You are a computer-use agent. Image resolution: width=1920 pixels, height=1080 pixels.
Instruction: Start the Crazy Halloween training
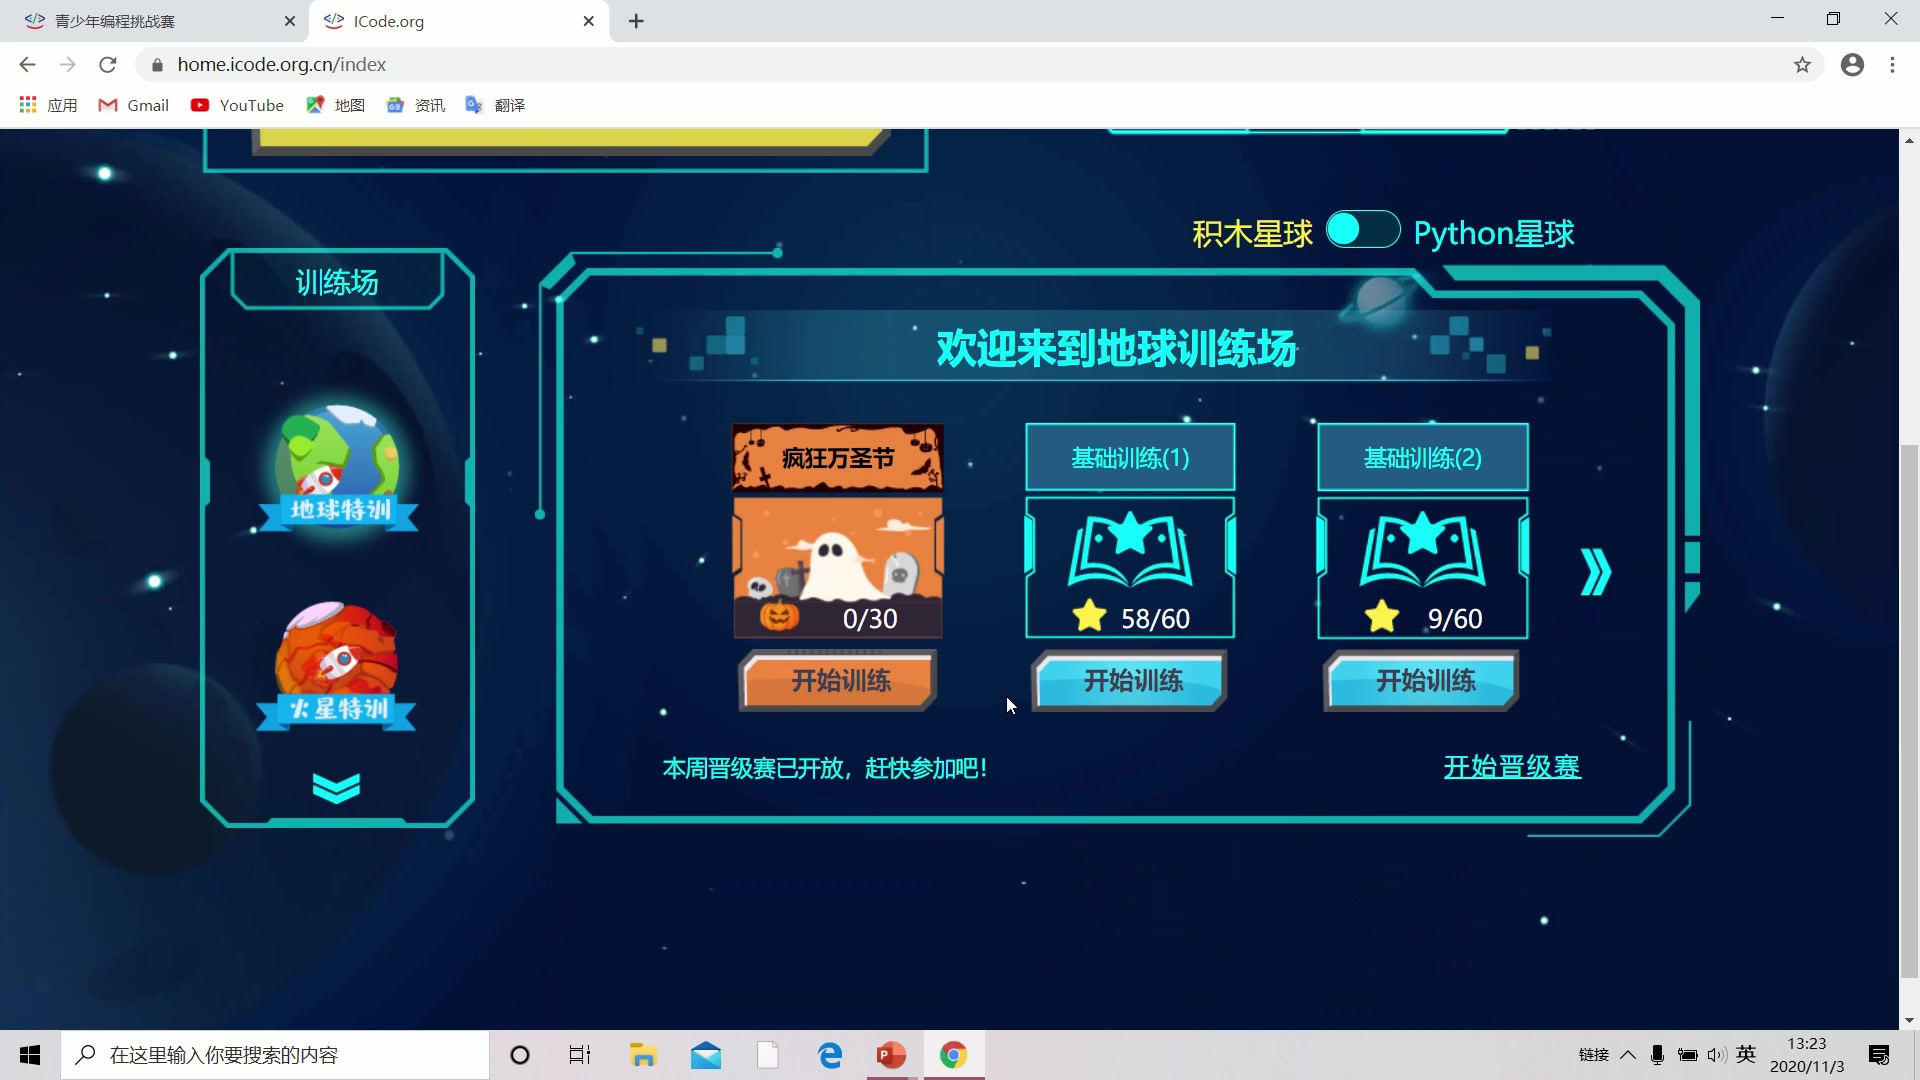[838, 681]
